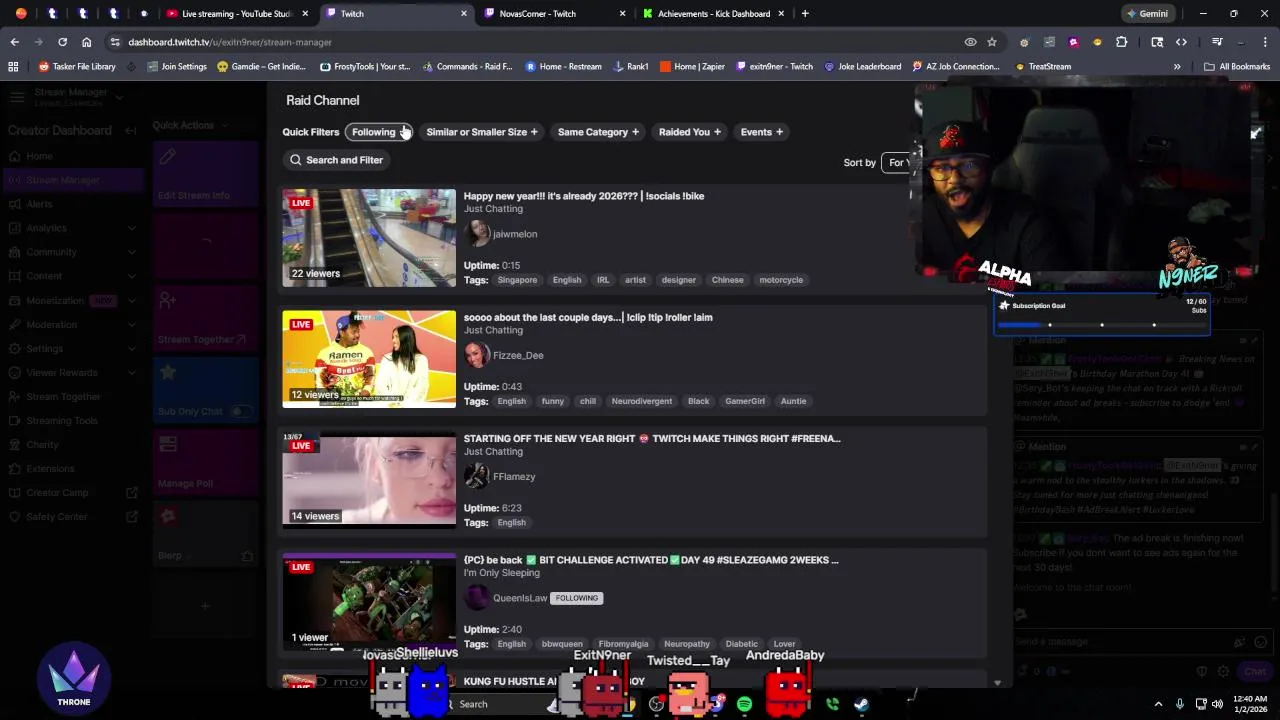Screen dimensions: 1280x720
Task: Open the Joke Leaderboard bookmark
Action: (862, 66)
